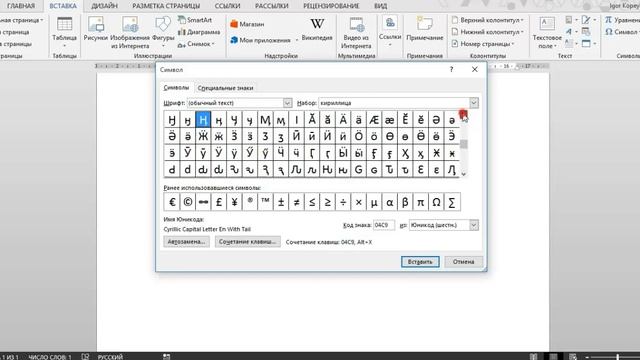
Task: Click the Вставить insert button
Action: pos(420,262)
